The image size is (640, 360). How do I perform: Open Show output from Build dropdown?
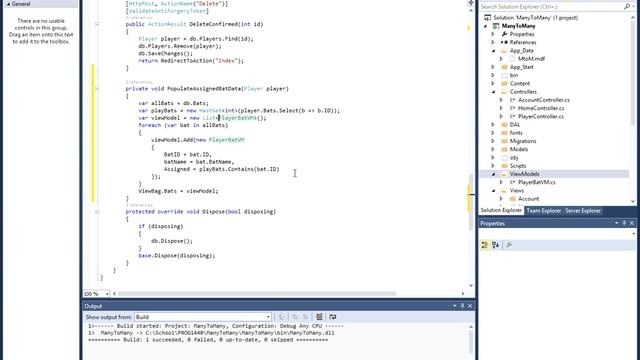coord(268,317)
